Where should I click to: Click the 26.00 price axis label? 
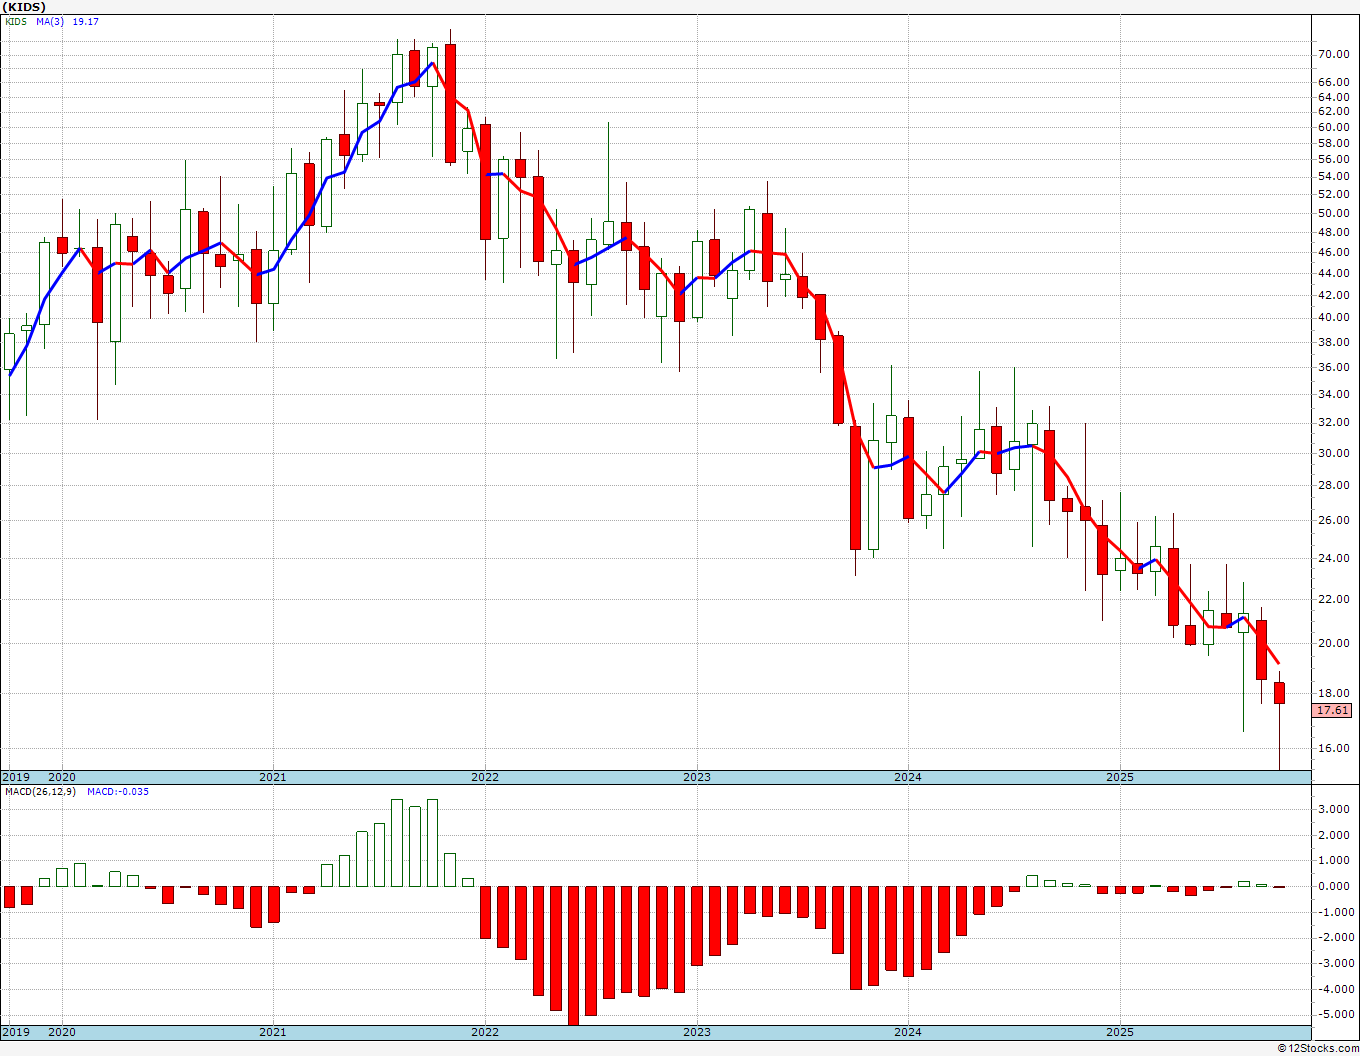[1334, 520]
